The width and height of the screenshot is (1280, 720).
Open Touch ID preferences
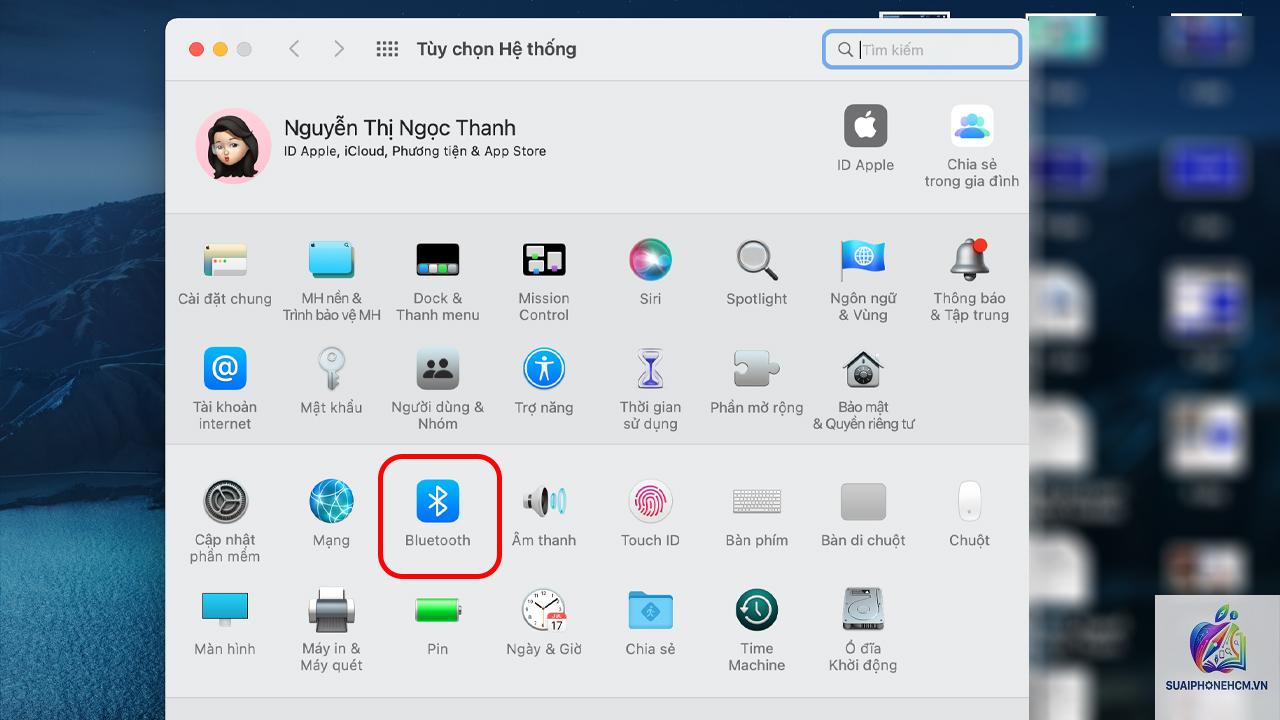(x=650, y=502)
